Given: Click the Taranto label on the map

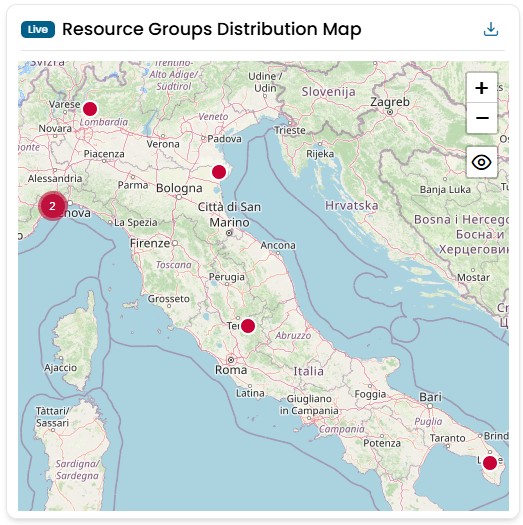Looking at the screenshot, I should pos(447,438).
